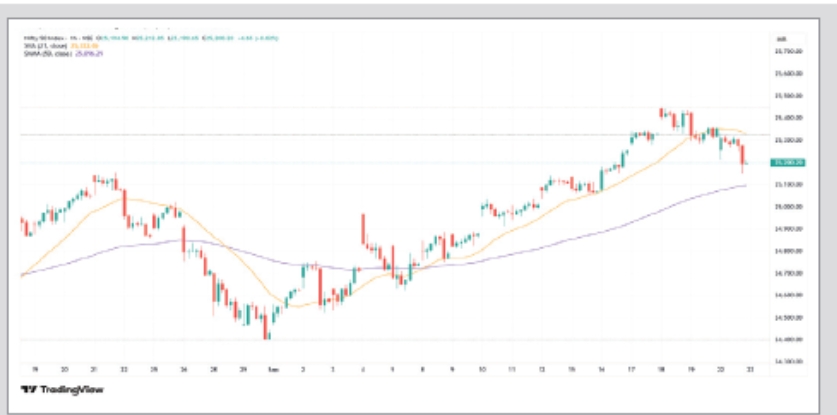Viewport: 837px width, 415px height.
Task: Click the green highlighted current price label
Action: coord(787,162)
